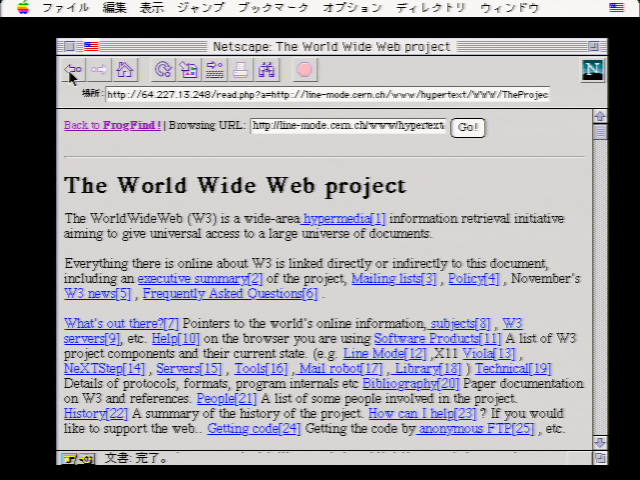Go back with the Back arrow button

point(74,70)
